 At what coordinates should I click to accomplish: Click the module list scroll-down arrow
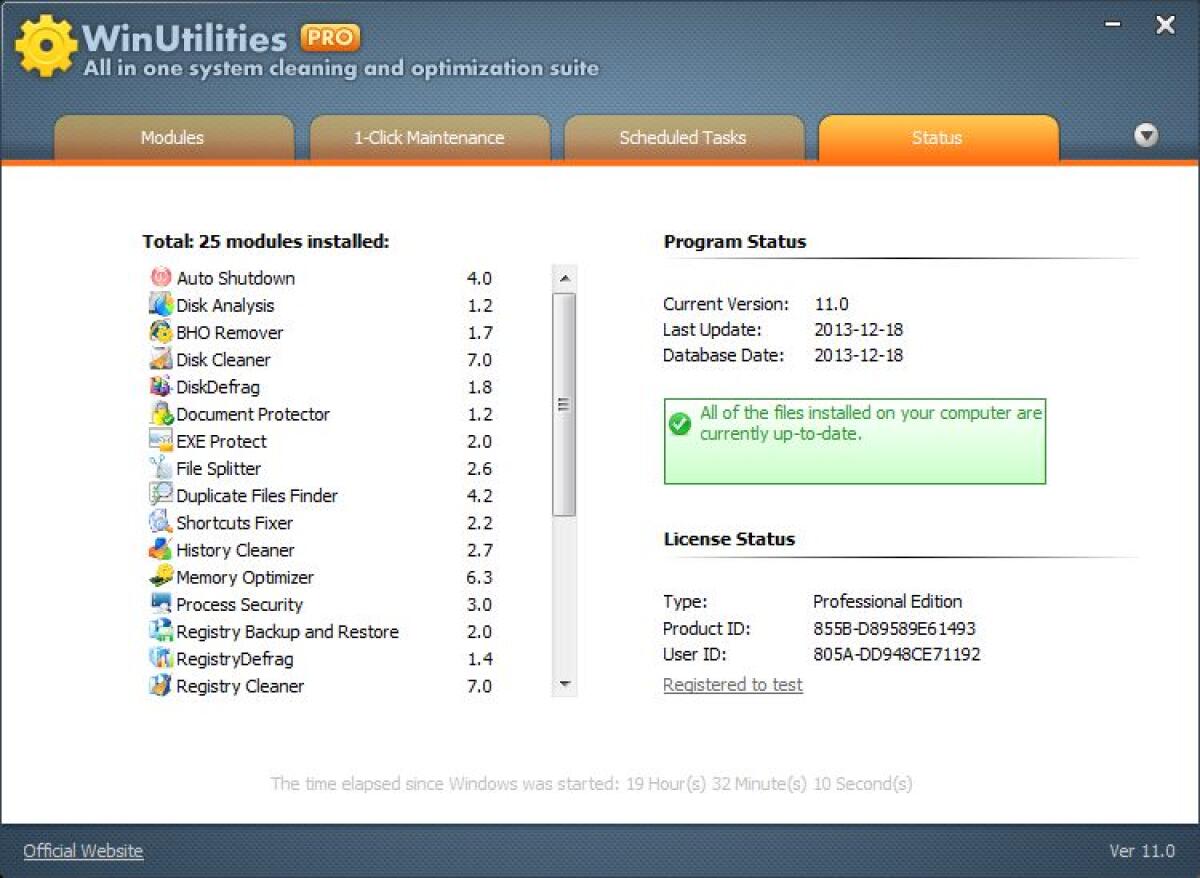pyautogui.click(x=565, y=684)
